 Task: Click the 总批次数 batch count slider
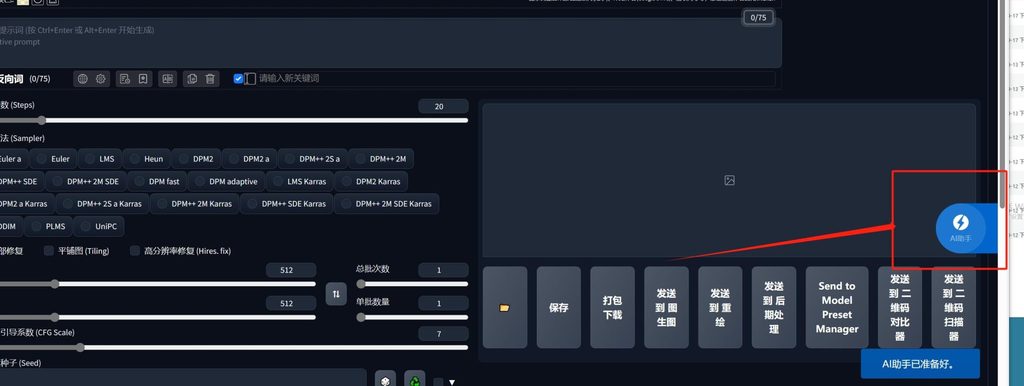[412, 284]
